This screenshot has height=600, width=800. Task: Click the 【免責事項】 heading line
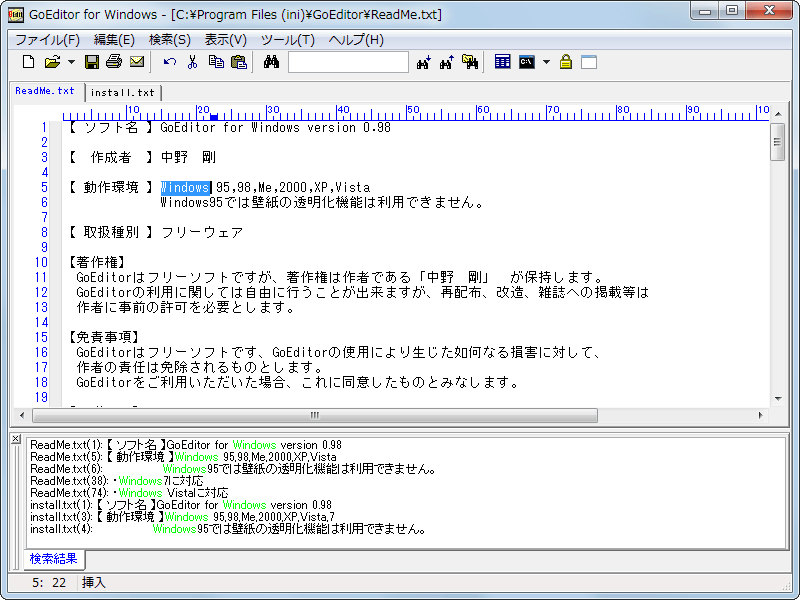click(x=104, y=337)
